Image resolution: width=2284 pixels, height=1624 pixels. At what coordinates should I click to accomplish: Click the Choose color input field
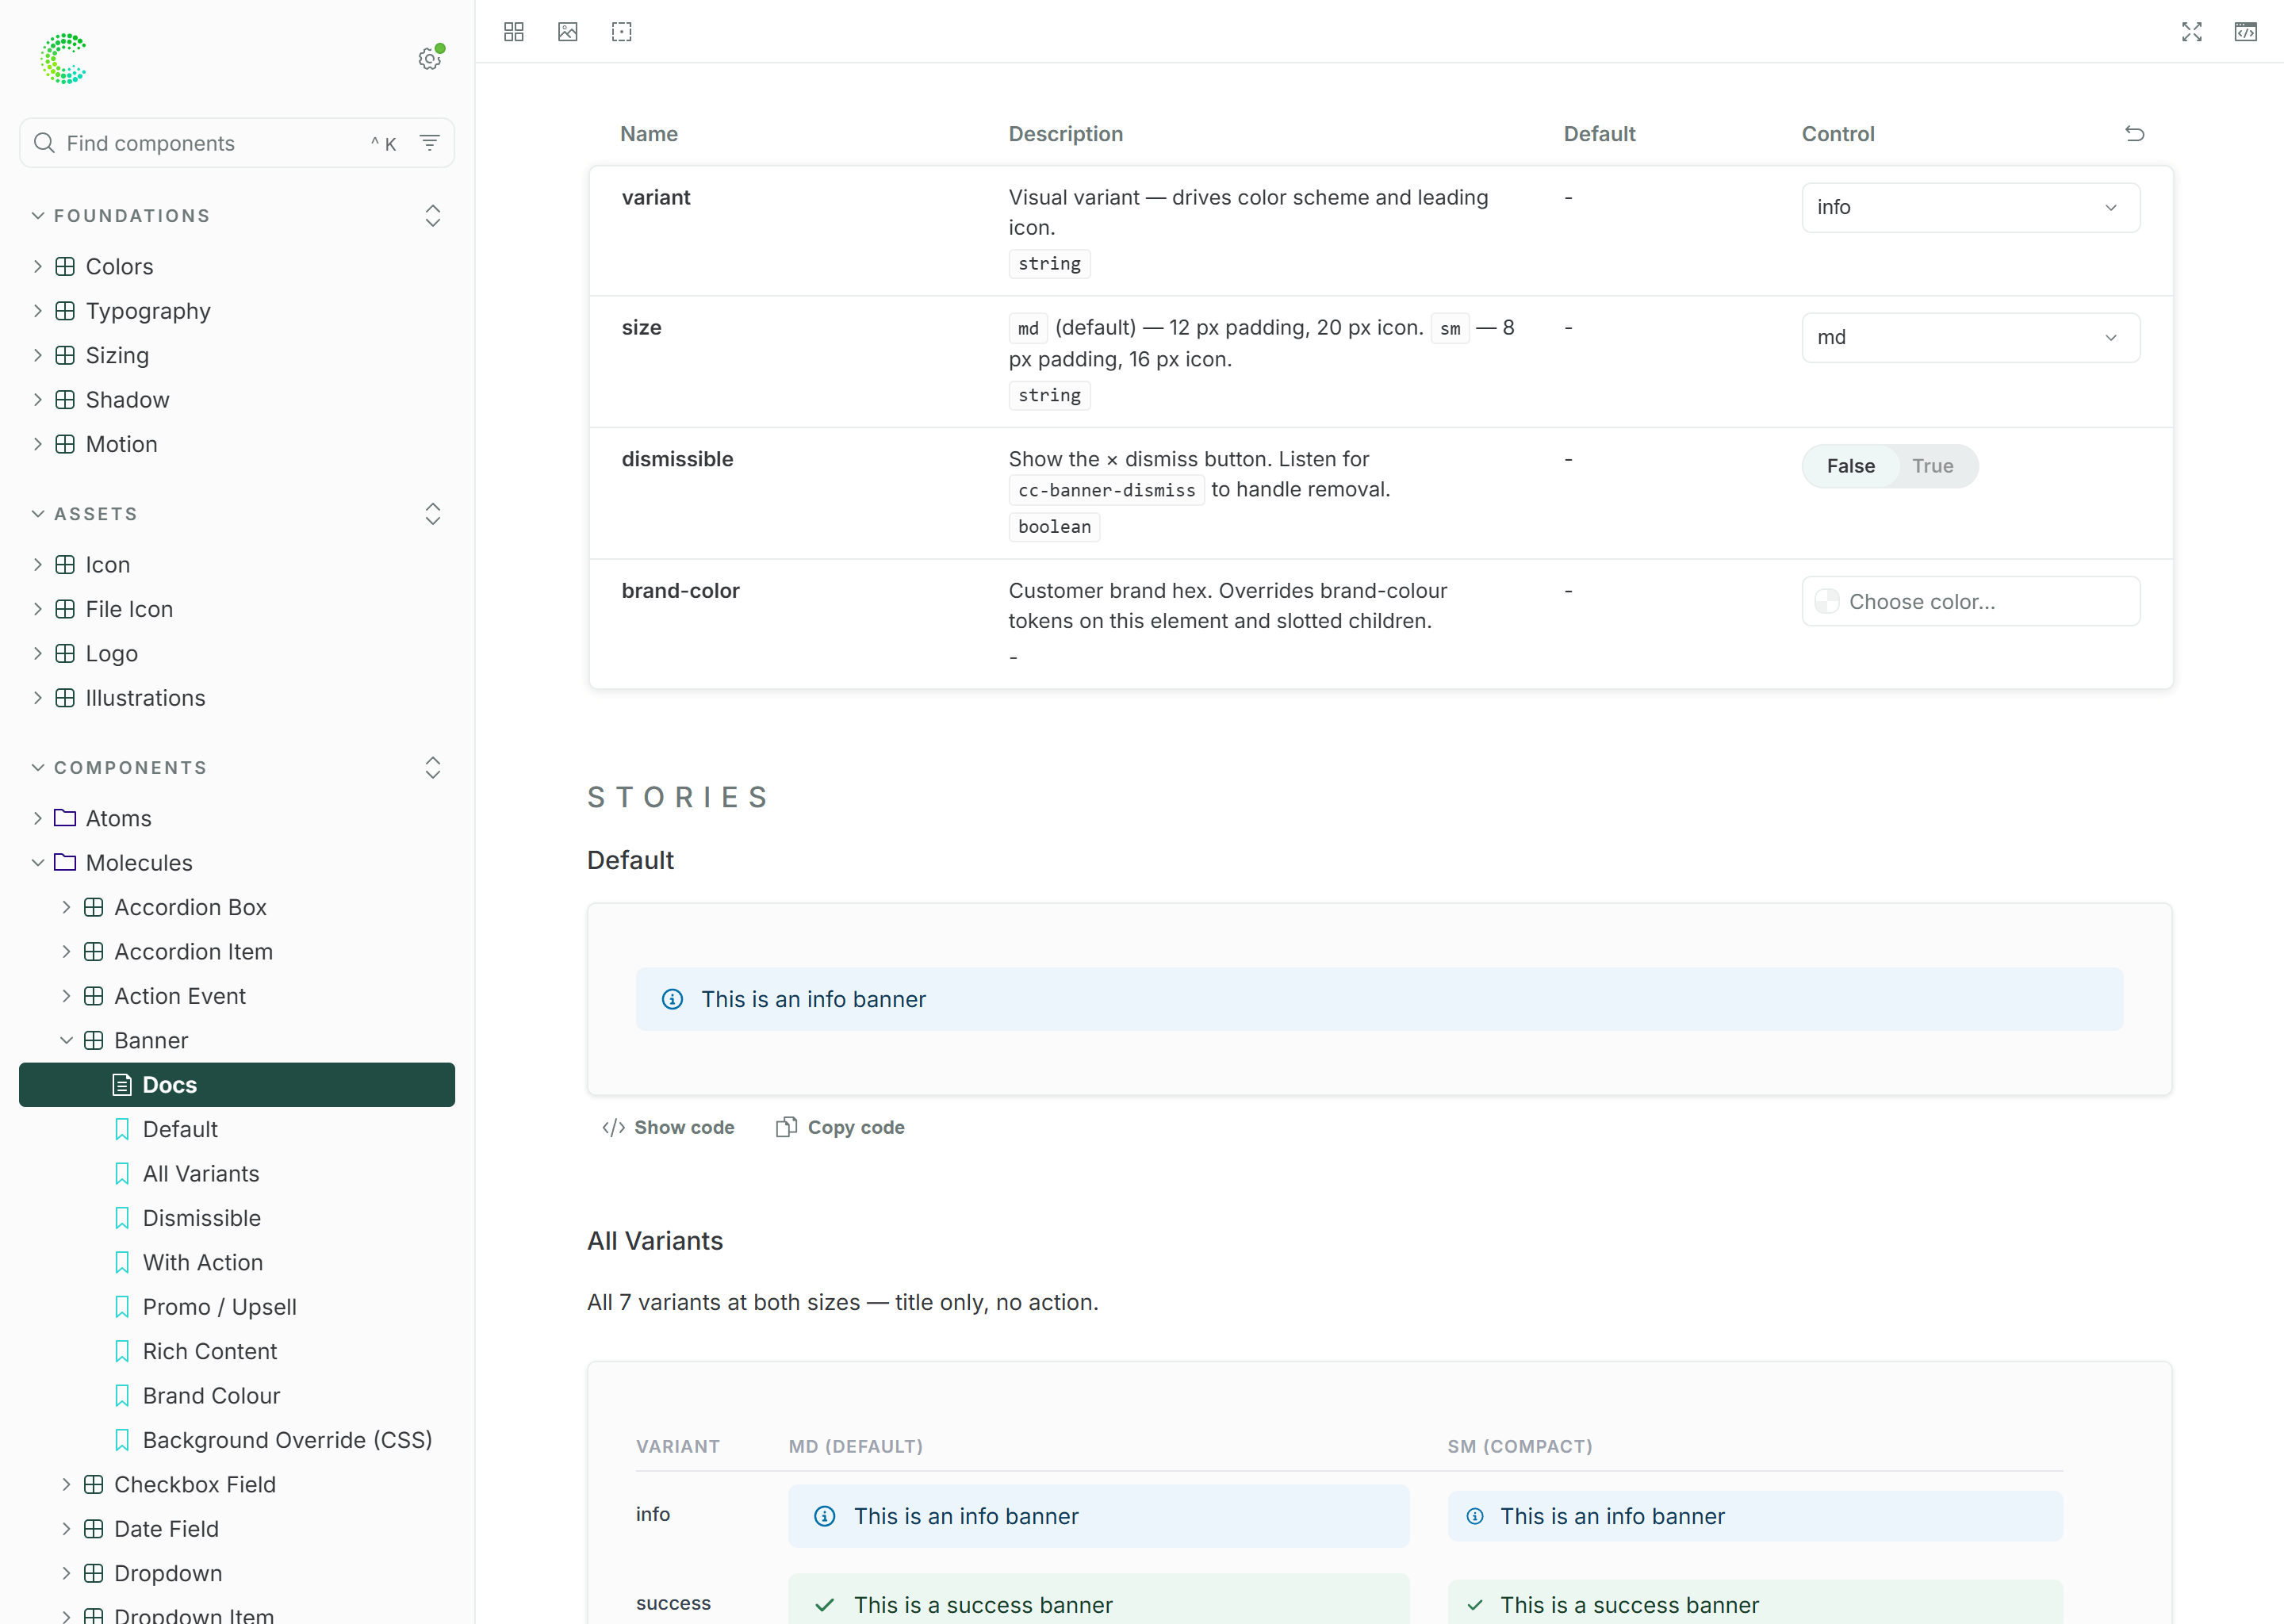[1970, 601]
